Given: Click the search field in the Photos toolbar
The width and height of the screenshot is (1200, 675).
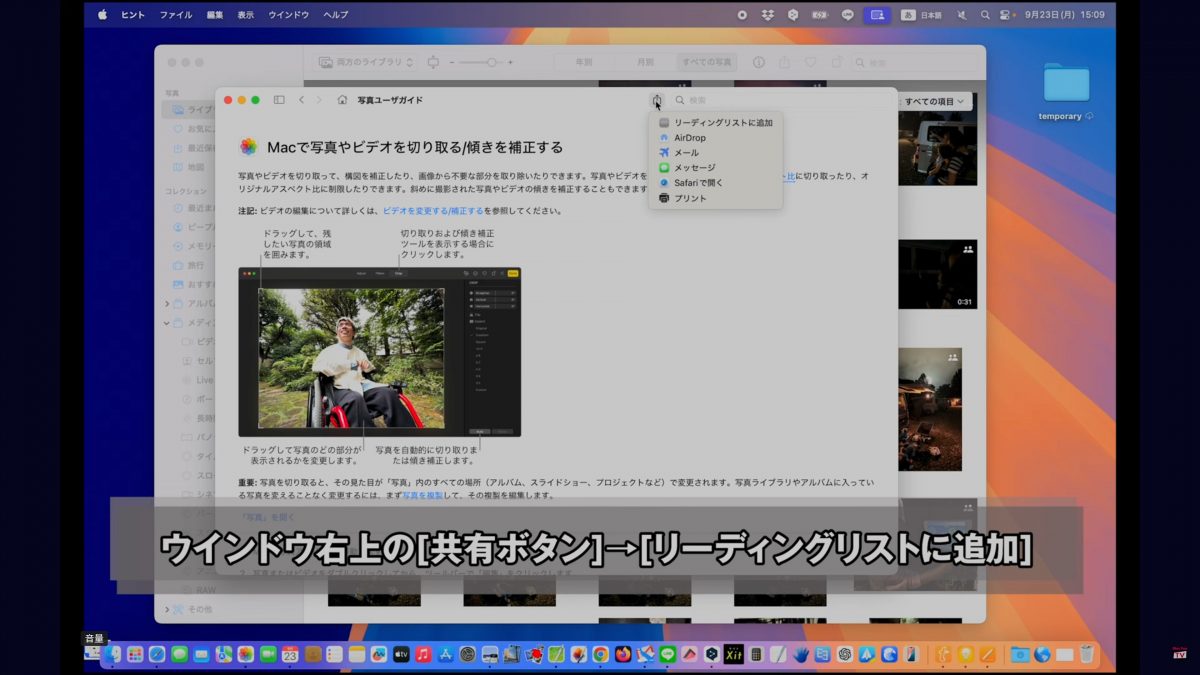Looking at the screenshot, I should point(913,62).
